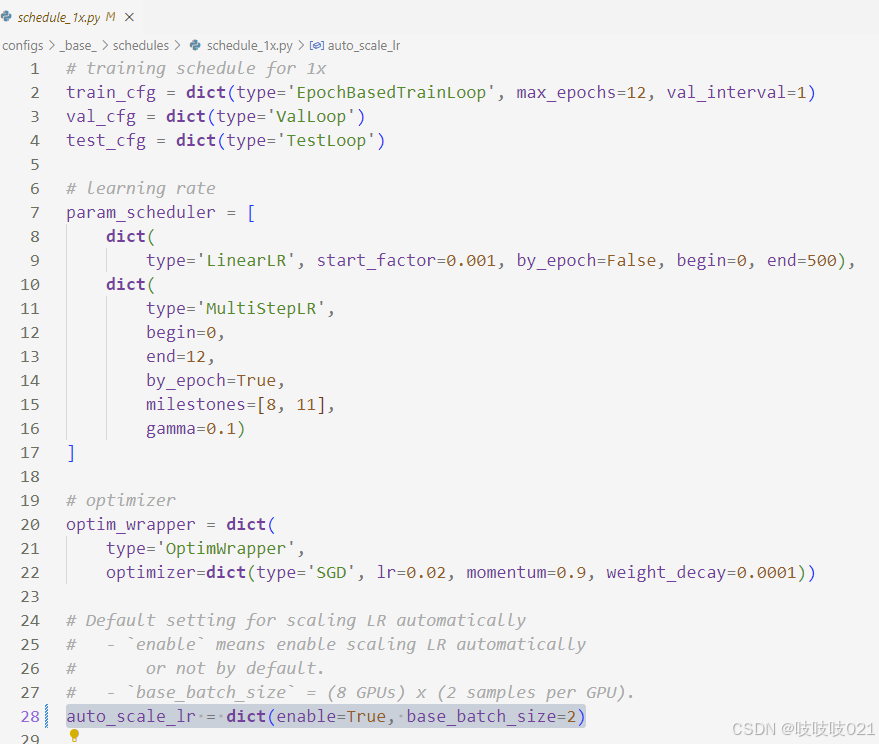Click weight_decay=0.0001 on line 22
Screen dimensions: 879x744
(701, 572)
